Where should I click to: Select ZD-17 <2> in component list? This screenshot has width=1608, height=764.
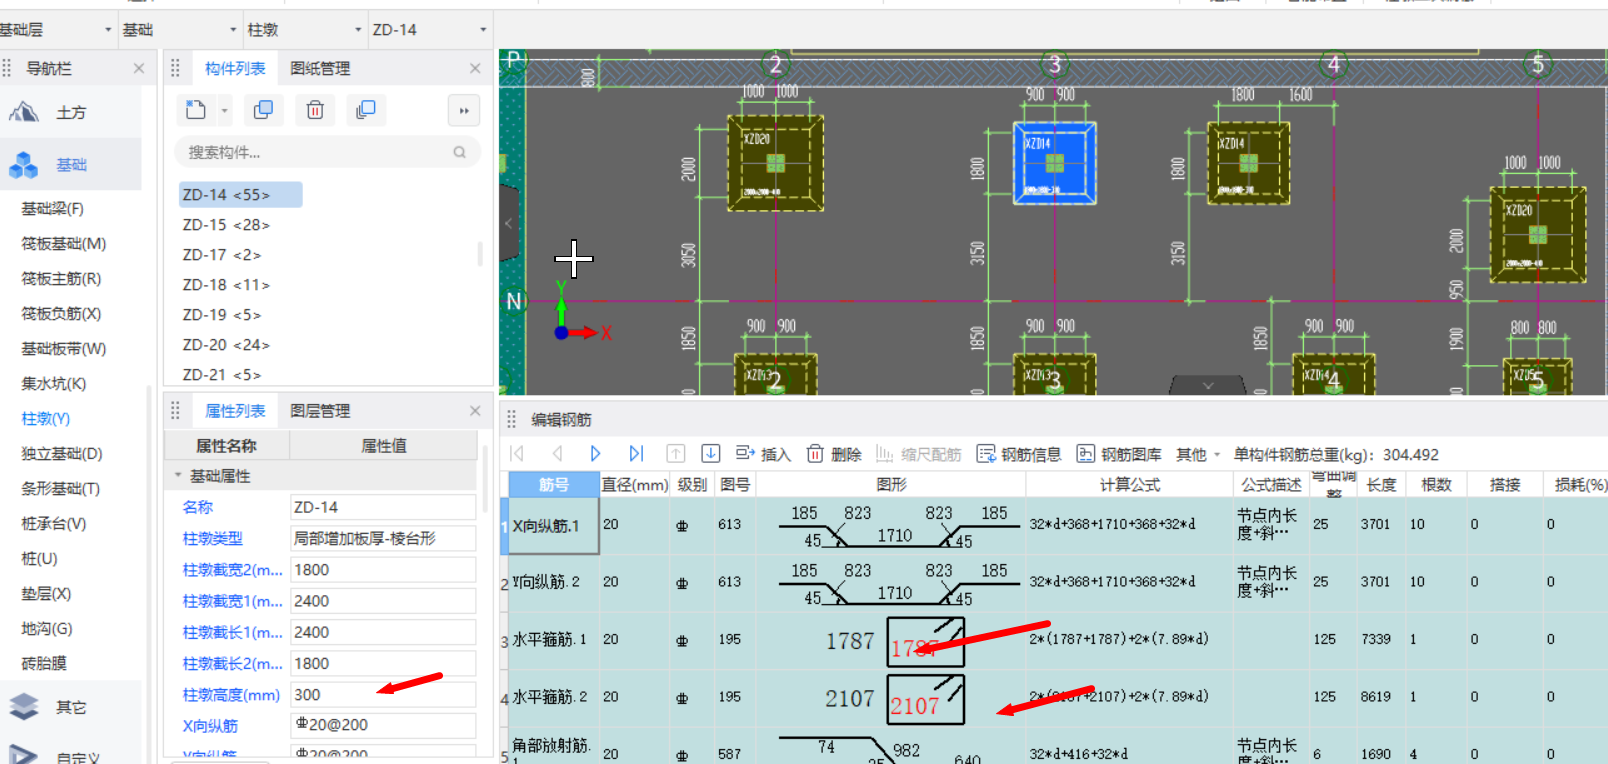point(222,255)
